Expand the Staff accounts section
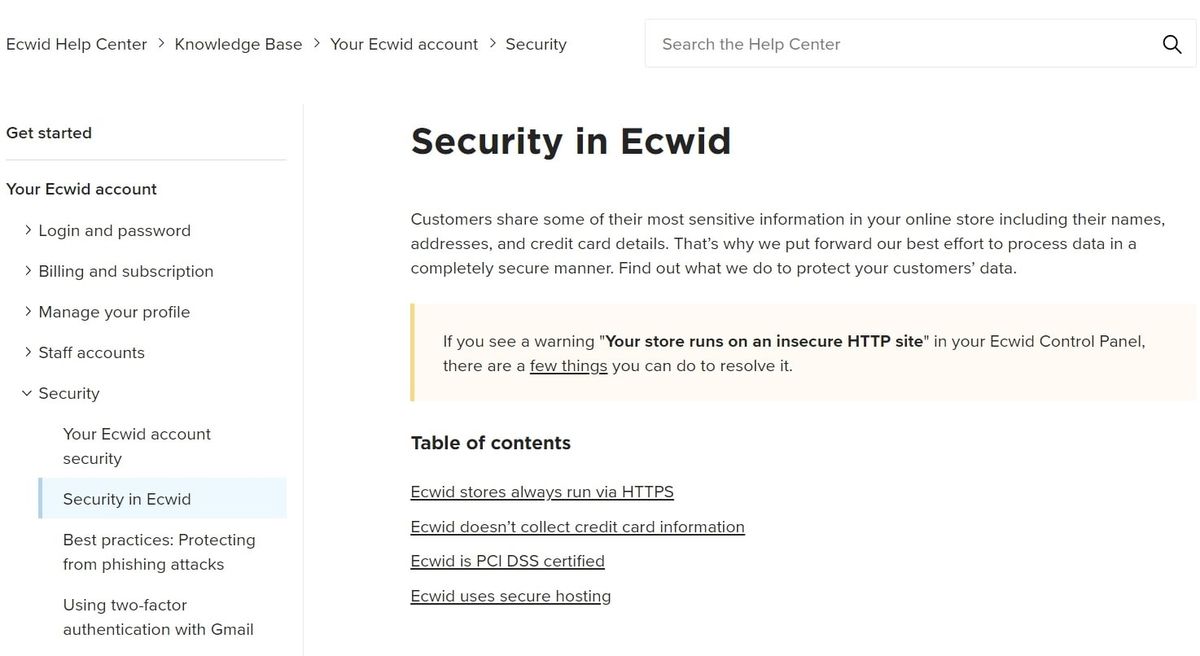Screen dimensions: 1200x656 (91, 352)
